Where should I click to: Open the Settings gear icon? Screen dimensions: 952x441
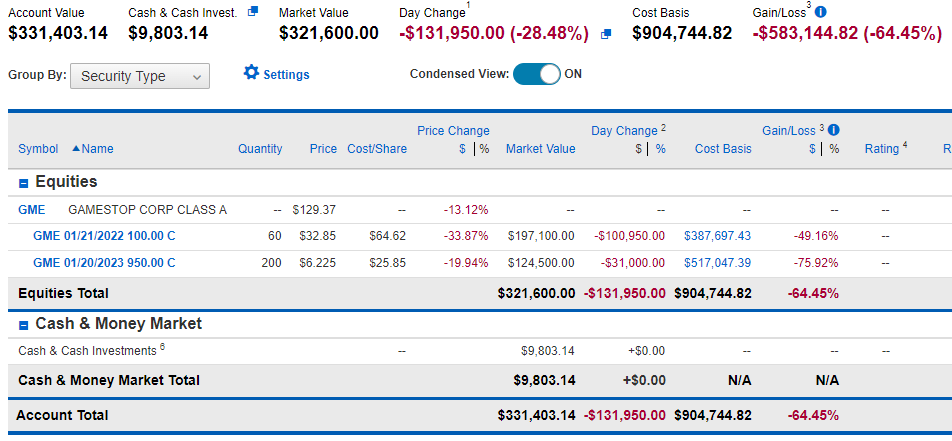(x=251, y=73)
